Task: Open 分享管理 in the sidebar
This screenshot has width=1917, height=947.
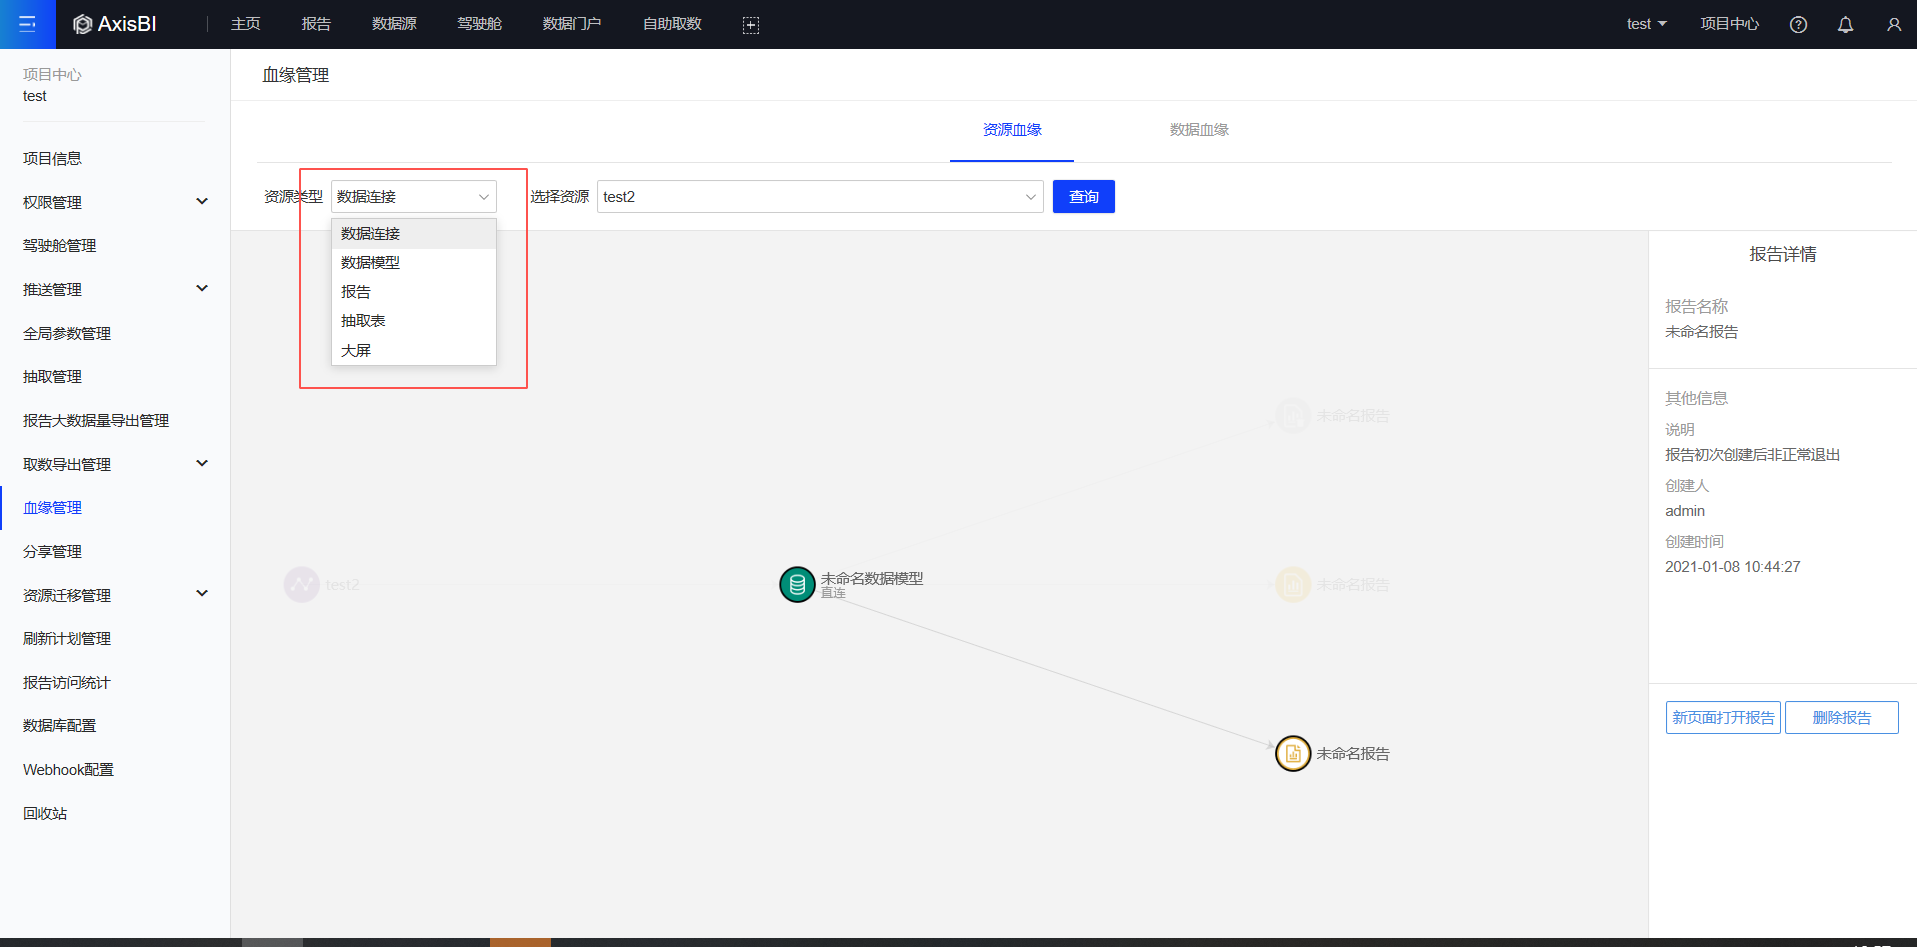Action: pyautogui.click(x=53, y=551)
